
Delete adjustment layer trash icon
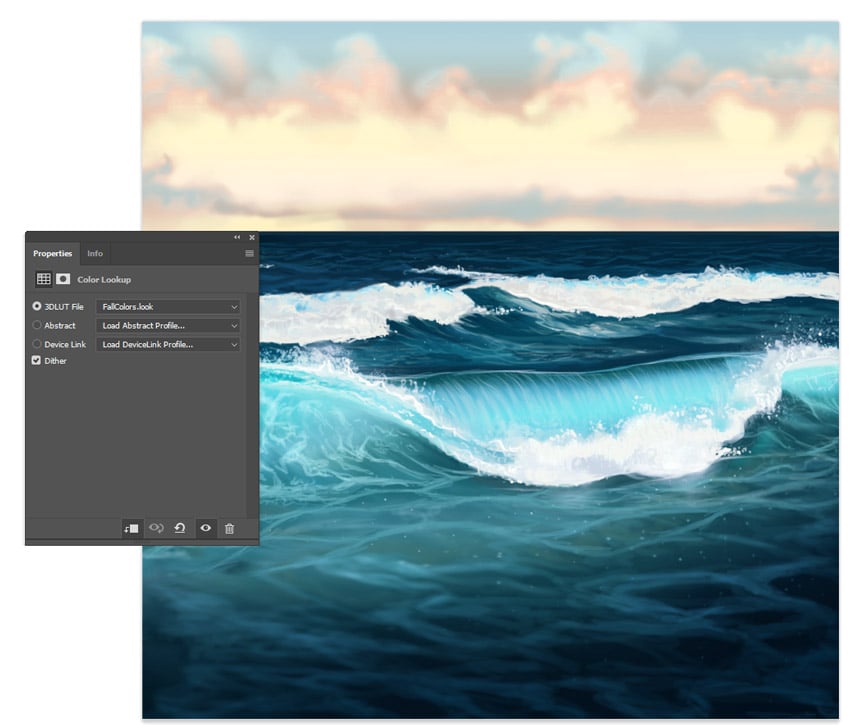pos(229,528)
